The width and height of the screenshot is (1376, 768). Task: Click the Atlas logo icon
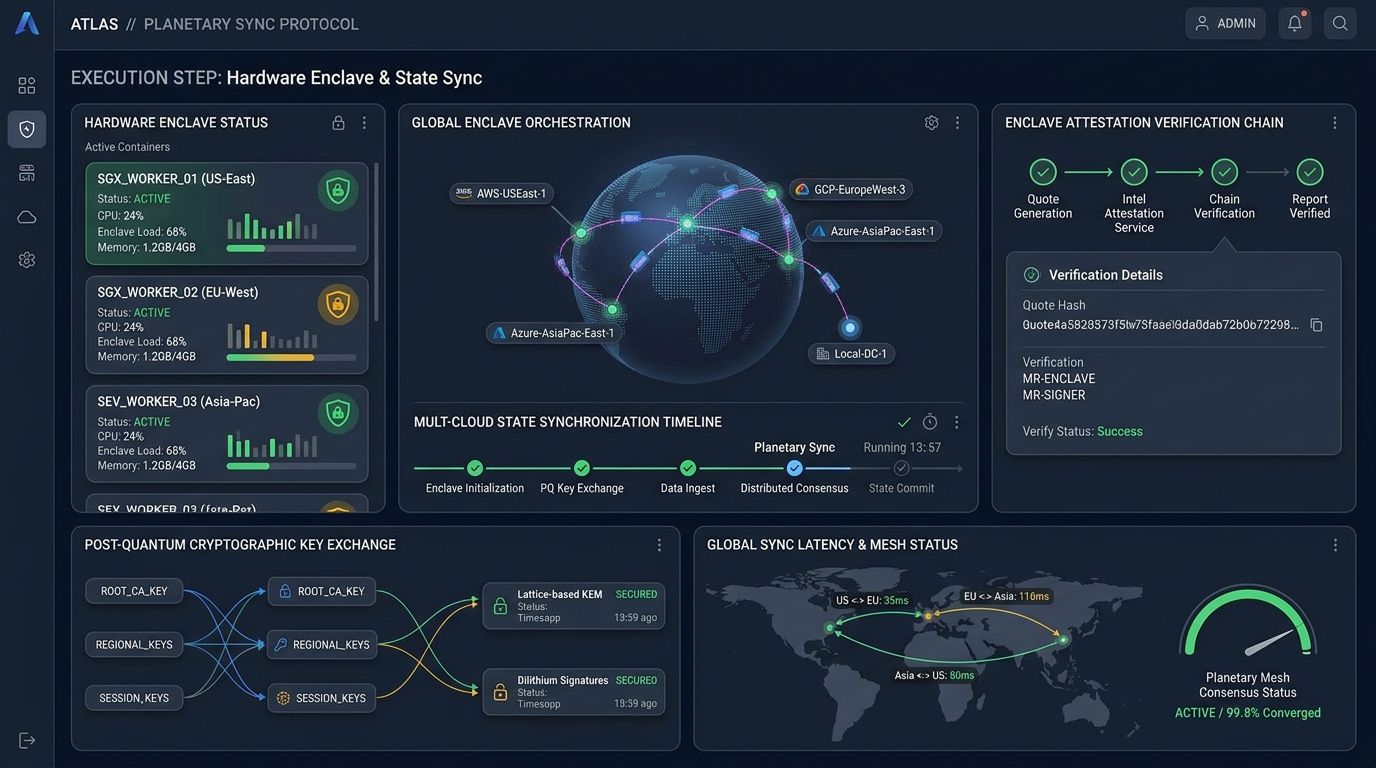click(x=27, y=23)
